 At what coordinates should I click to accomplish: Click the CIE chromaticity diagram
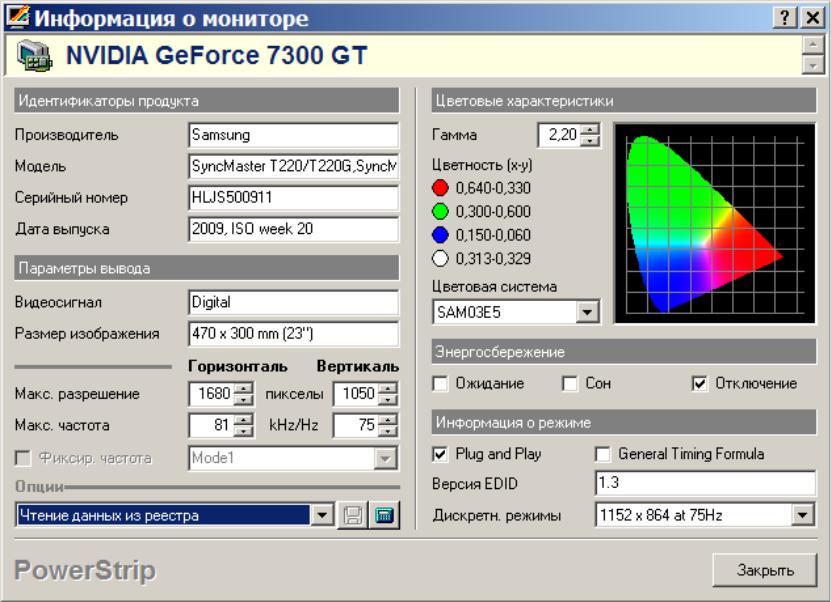pyautogui.click(x=714, y=223)
